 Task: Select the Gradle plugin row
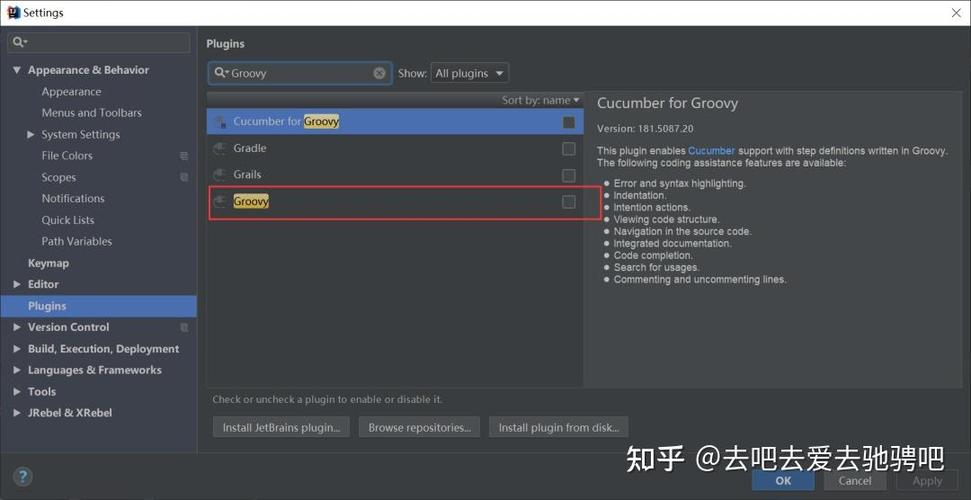395,149
